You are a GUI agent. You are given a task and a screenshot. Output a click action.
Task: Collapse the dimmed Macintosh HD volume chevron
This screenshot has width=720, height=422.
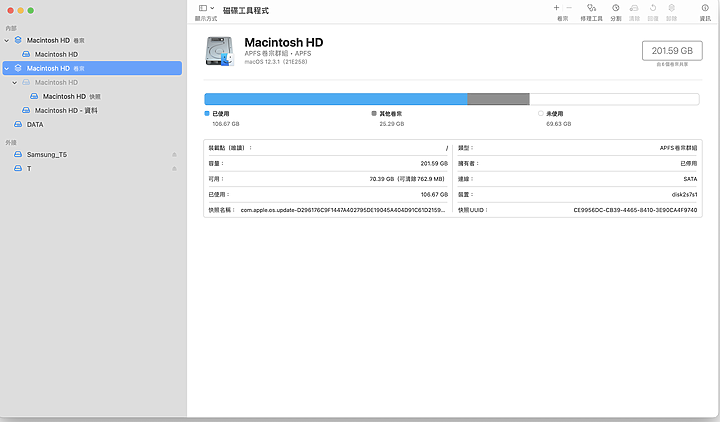coord(15,83)
